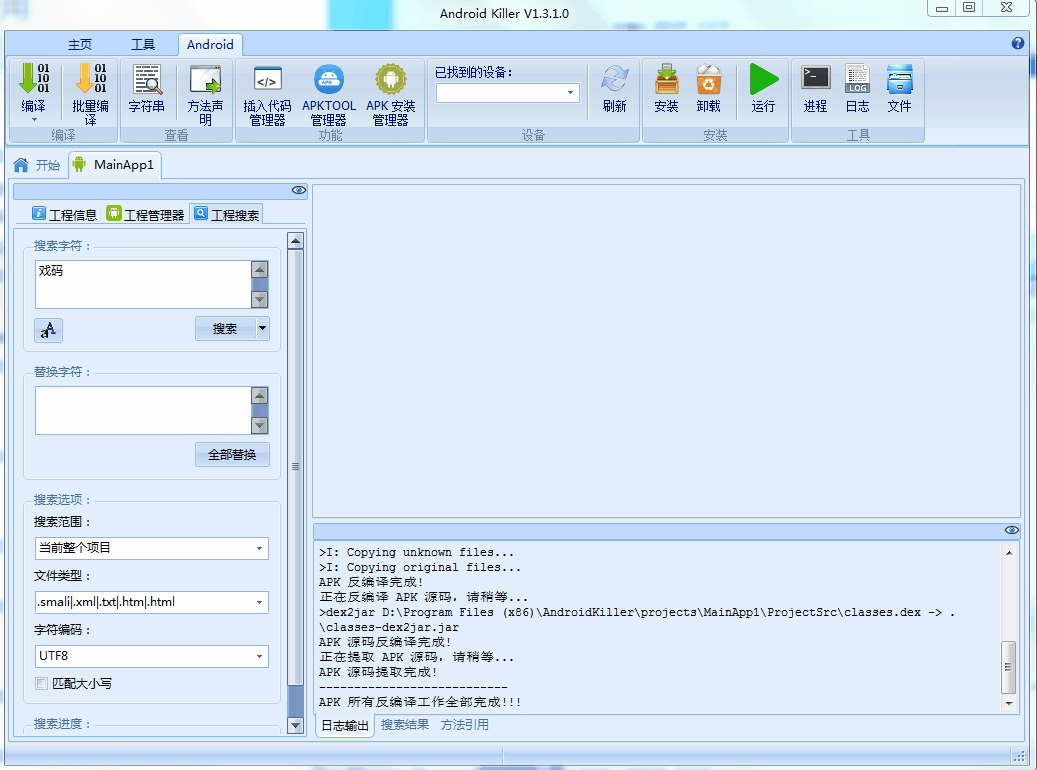Click the panel splitter grip handle
Image resolution: width=1037 pixels, height=770 pixels.
point(296,466)
